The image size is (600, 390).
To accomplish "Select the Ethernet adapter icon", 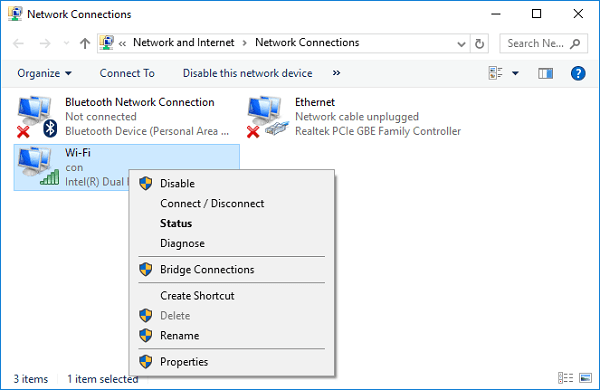I will pos(267,116).
